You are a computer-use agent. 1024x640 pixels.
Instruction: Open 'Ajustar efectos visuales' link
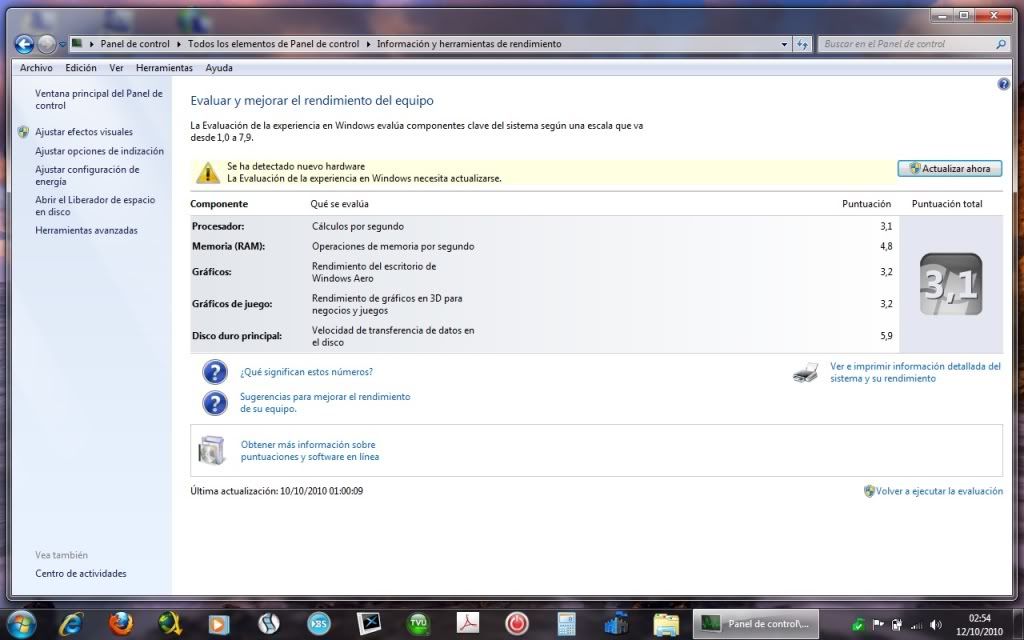click(x=84, y=132)
